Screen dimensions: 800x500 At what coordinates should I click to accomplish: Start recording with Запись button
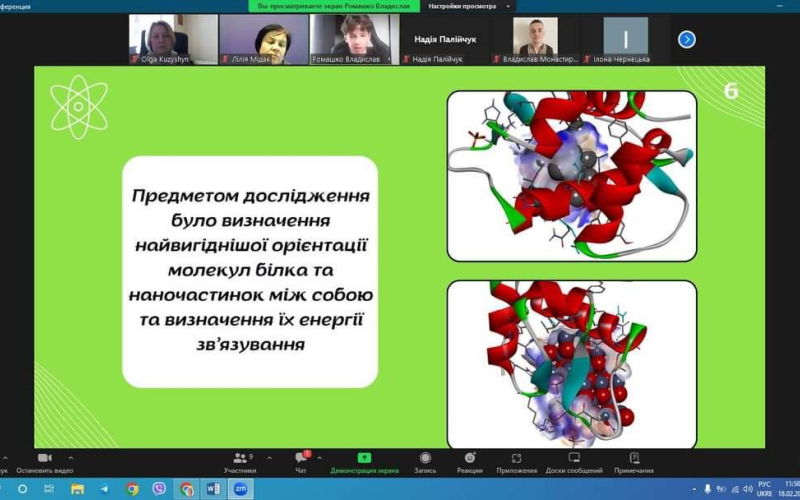(x=425, y=462)
